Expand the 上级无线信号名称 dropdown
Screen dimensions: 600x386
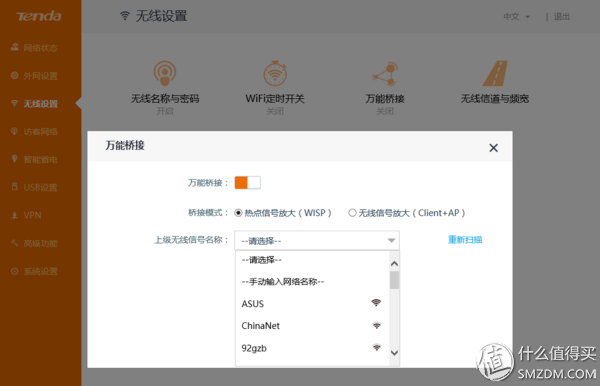tap(317, 241)
